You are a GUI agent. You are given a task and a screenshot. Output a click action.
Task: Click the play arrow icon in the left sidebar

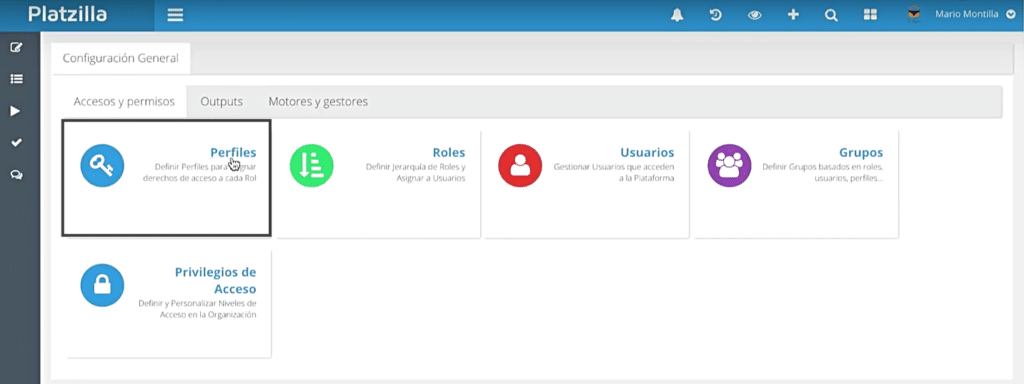[x=16, y=111]
